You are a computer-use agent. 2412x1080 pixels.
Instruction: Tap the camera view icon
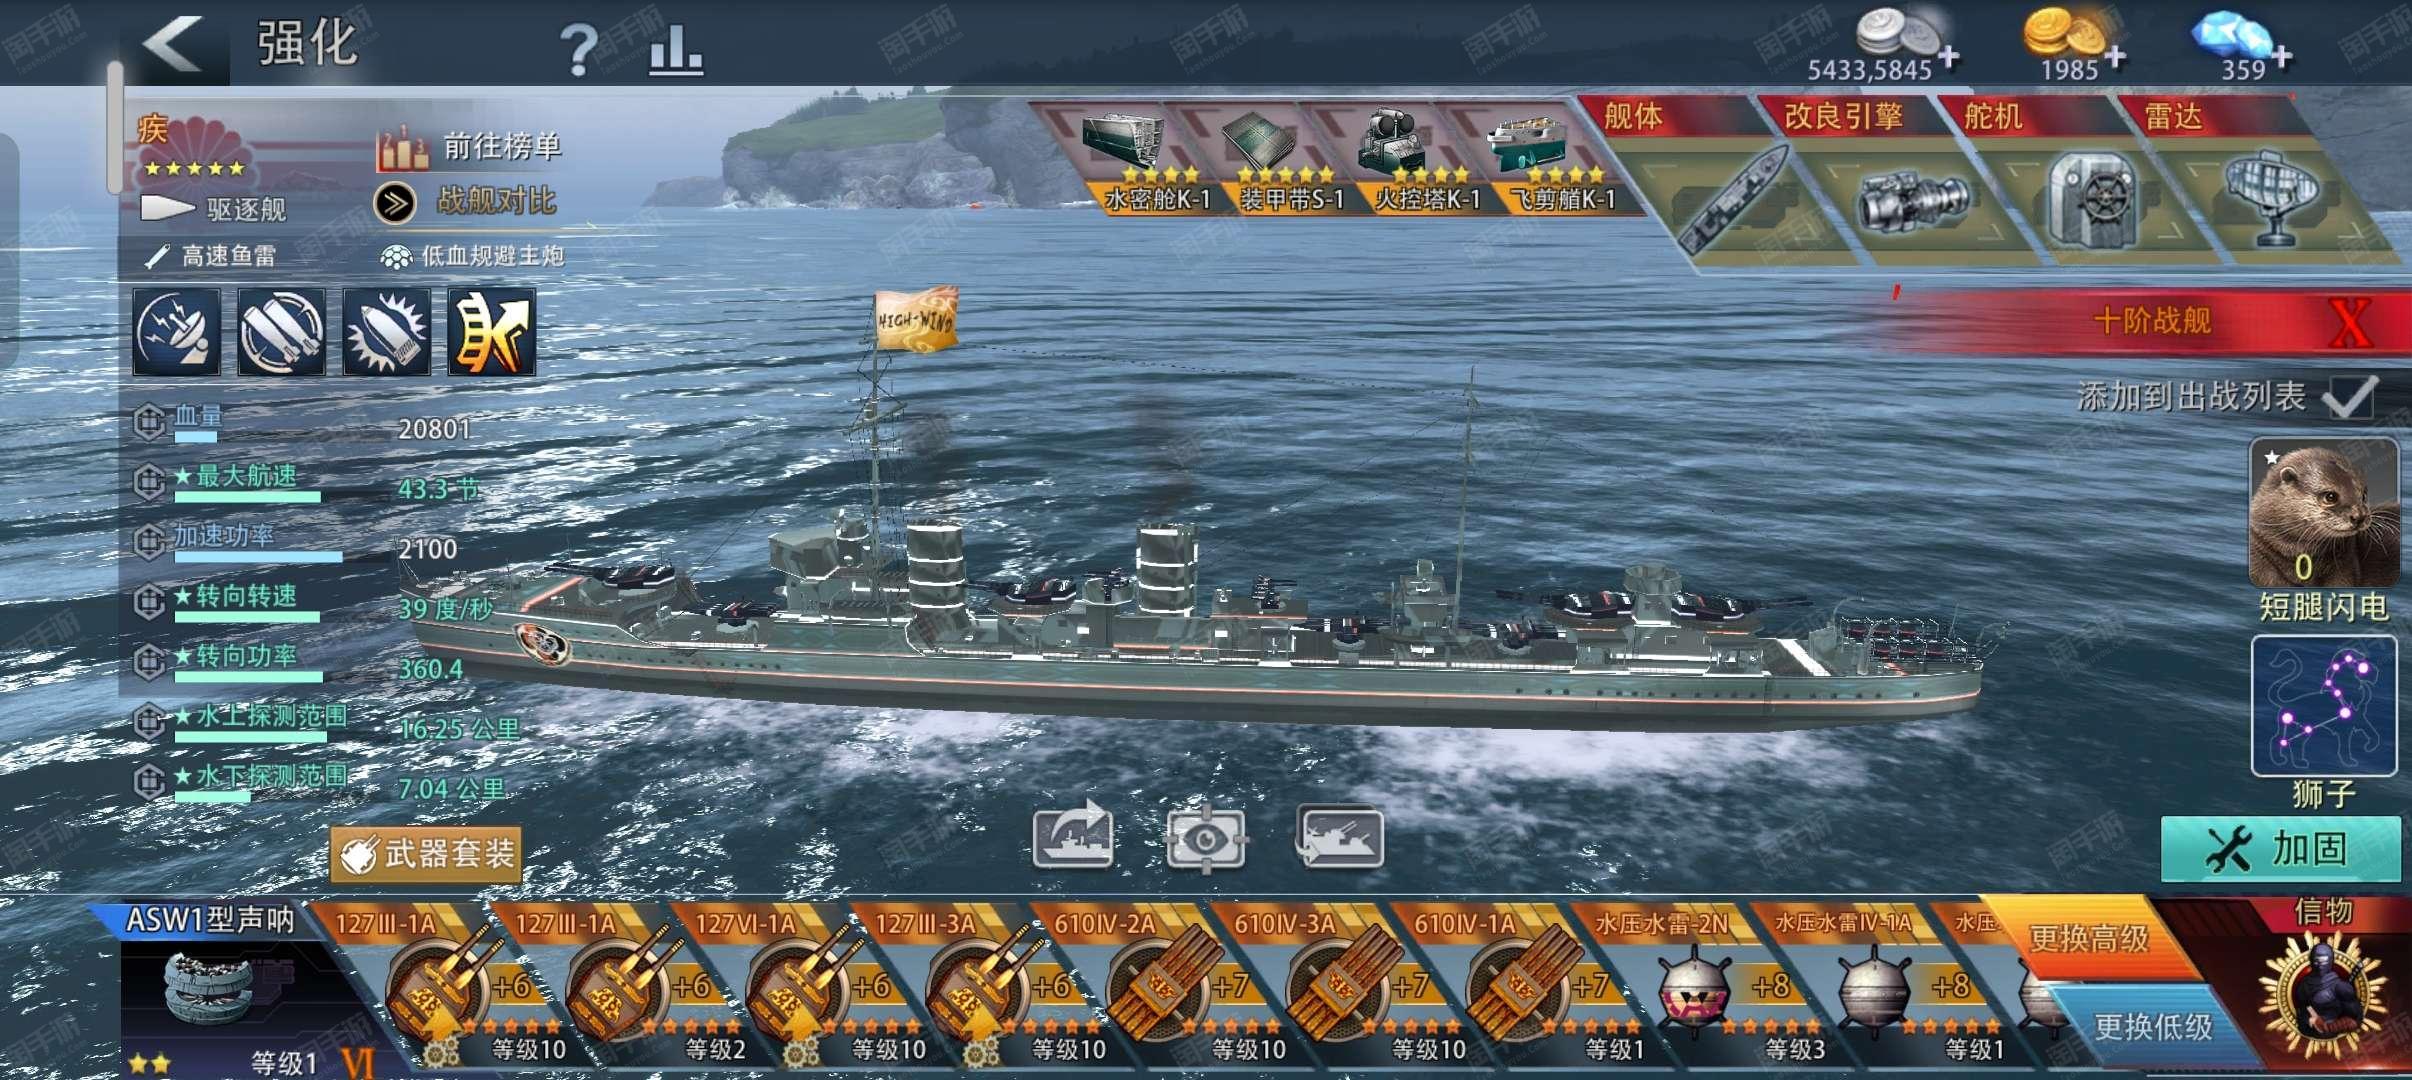1206,838
